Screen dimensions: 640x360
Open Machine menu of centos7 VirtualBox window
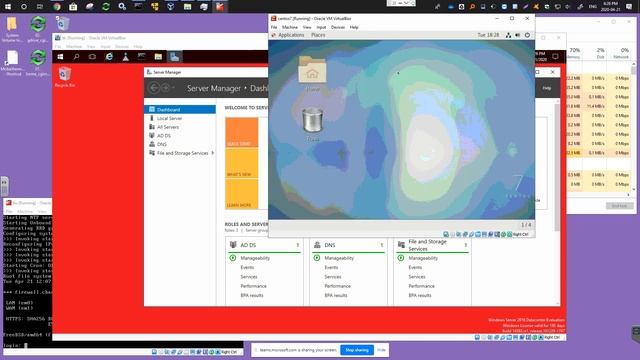point(290,27)
